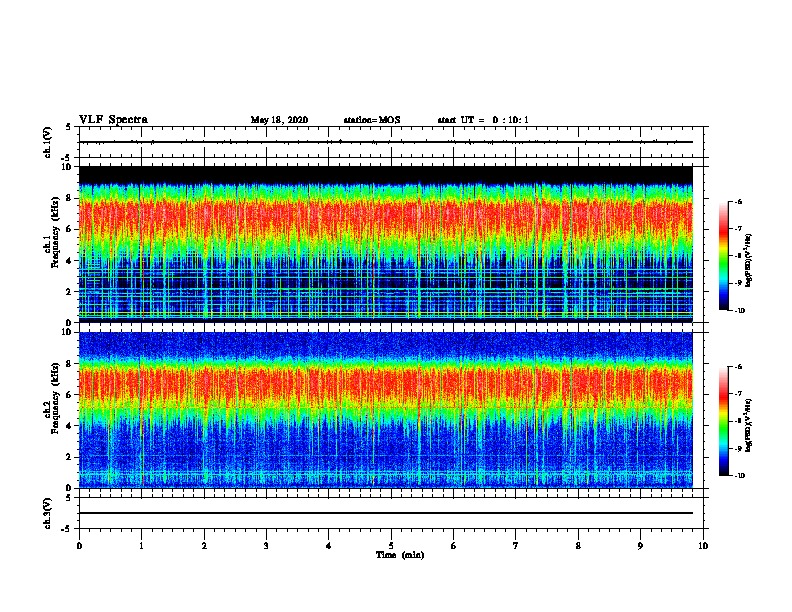Viewport: 792px width, 612px height.
Task: Click the "ch.3(V)" axis label
Action: point(47,513)
